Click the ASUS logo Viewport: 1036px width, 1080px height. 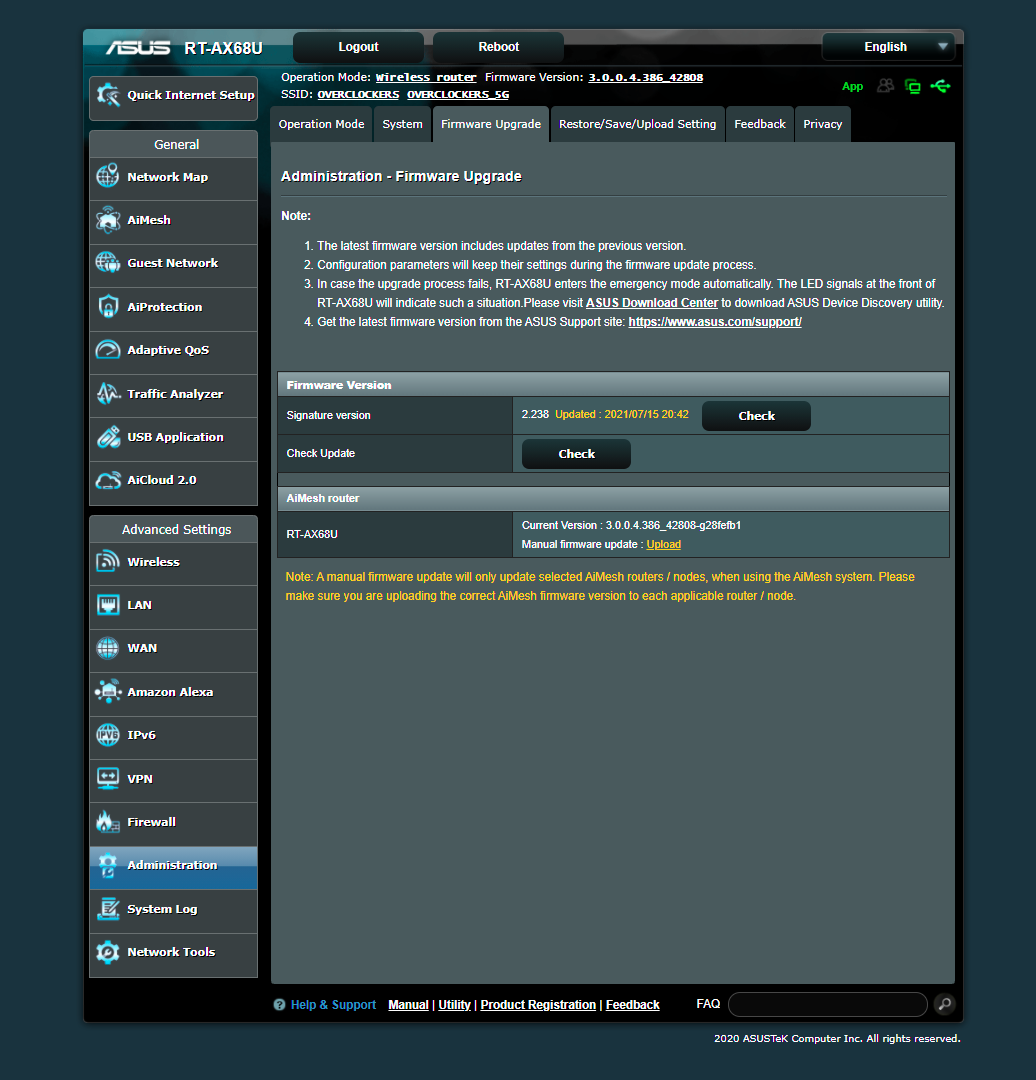tap(138, 48)
